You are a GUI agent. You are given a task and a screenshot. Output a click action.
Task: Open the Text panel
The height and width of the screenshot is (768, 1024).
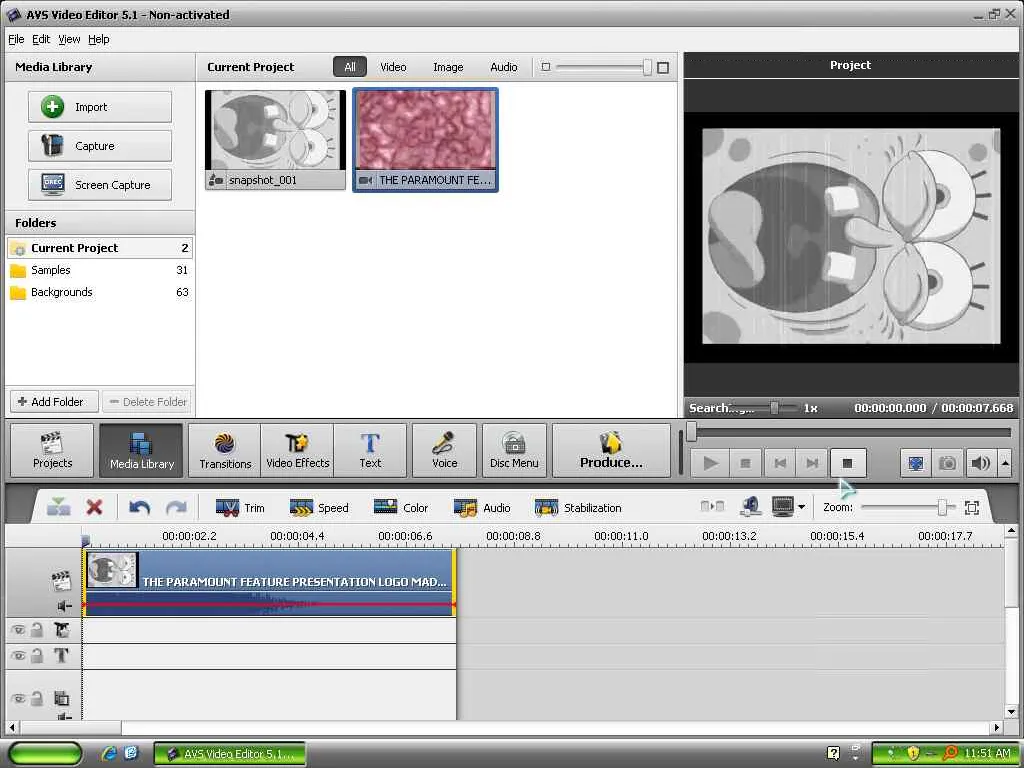pyautogui.click(x=370, y=451)
